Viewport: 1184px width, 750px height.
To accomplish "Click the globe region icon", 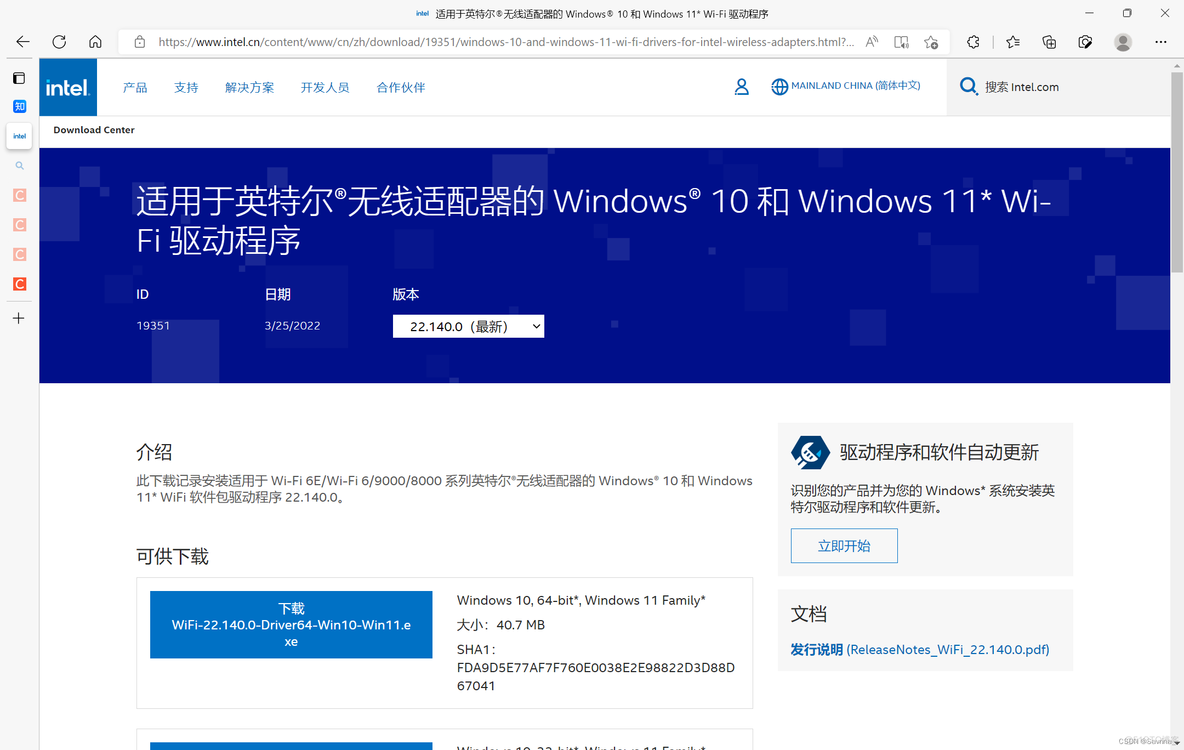I will (779, 87).
